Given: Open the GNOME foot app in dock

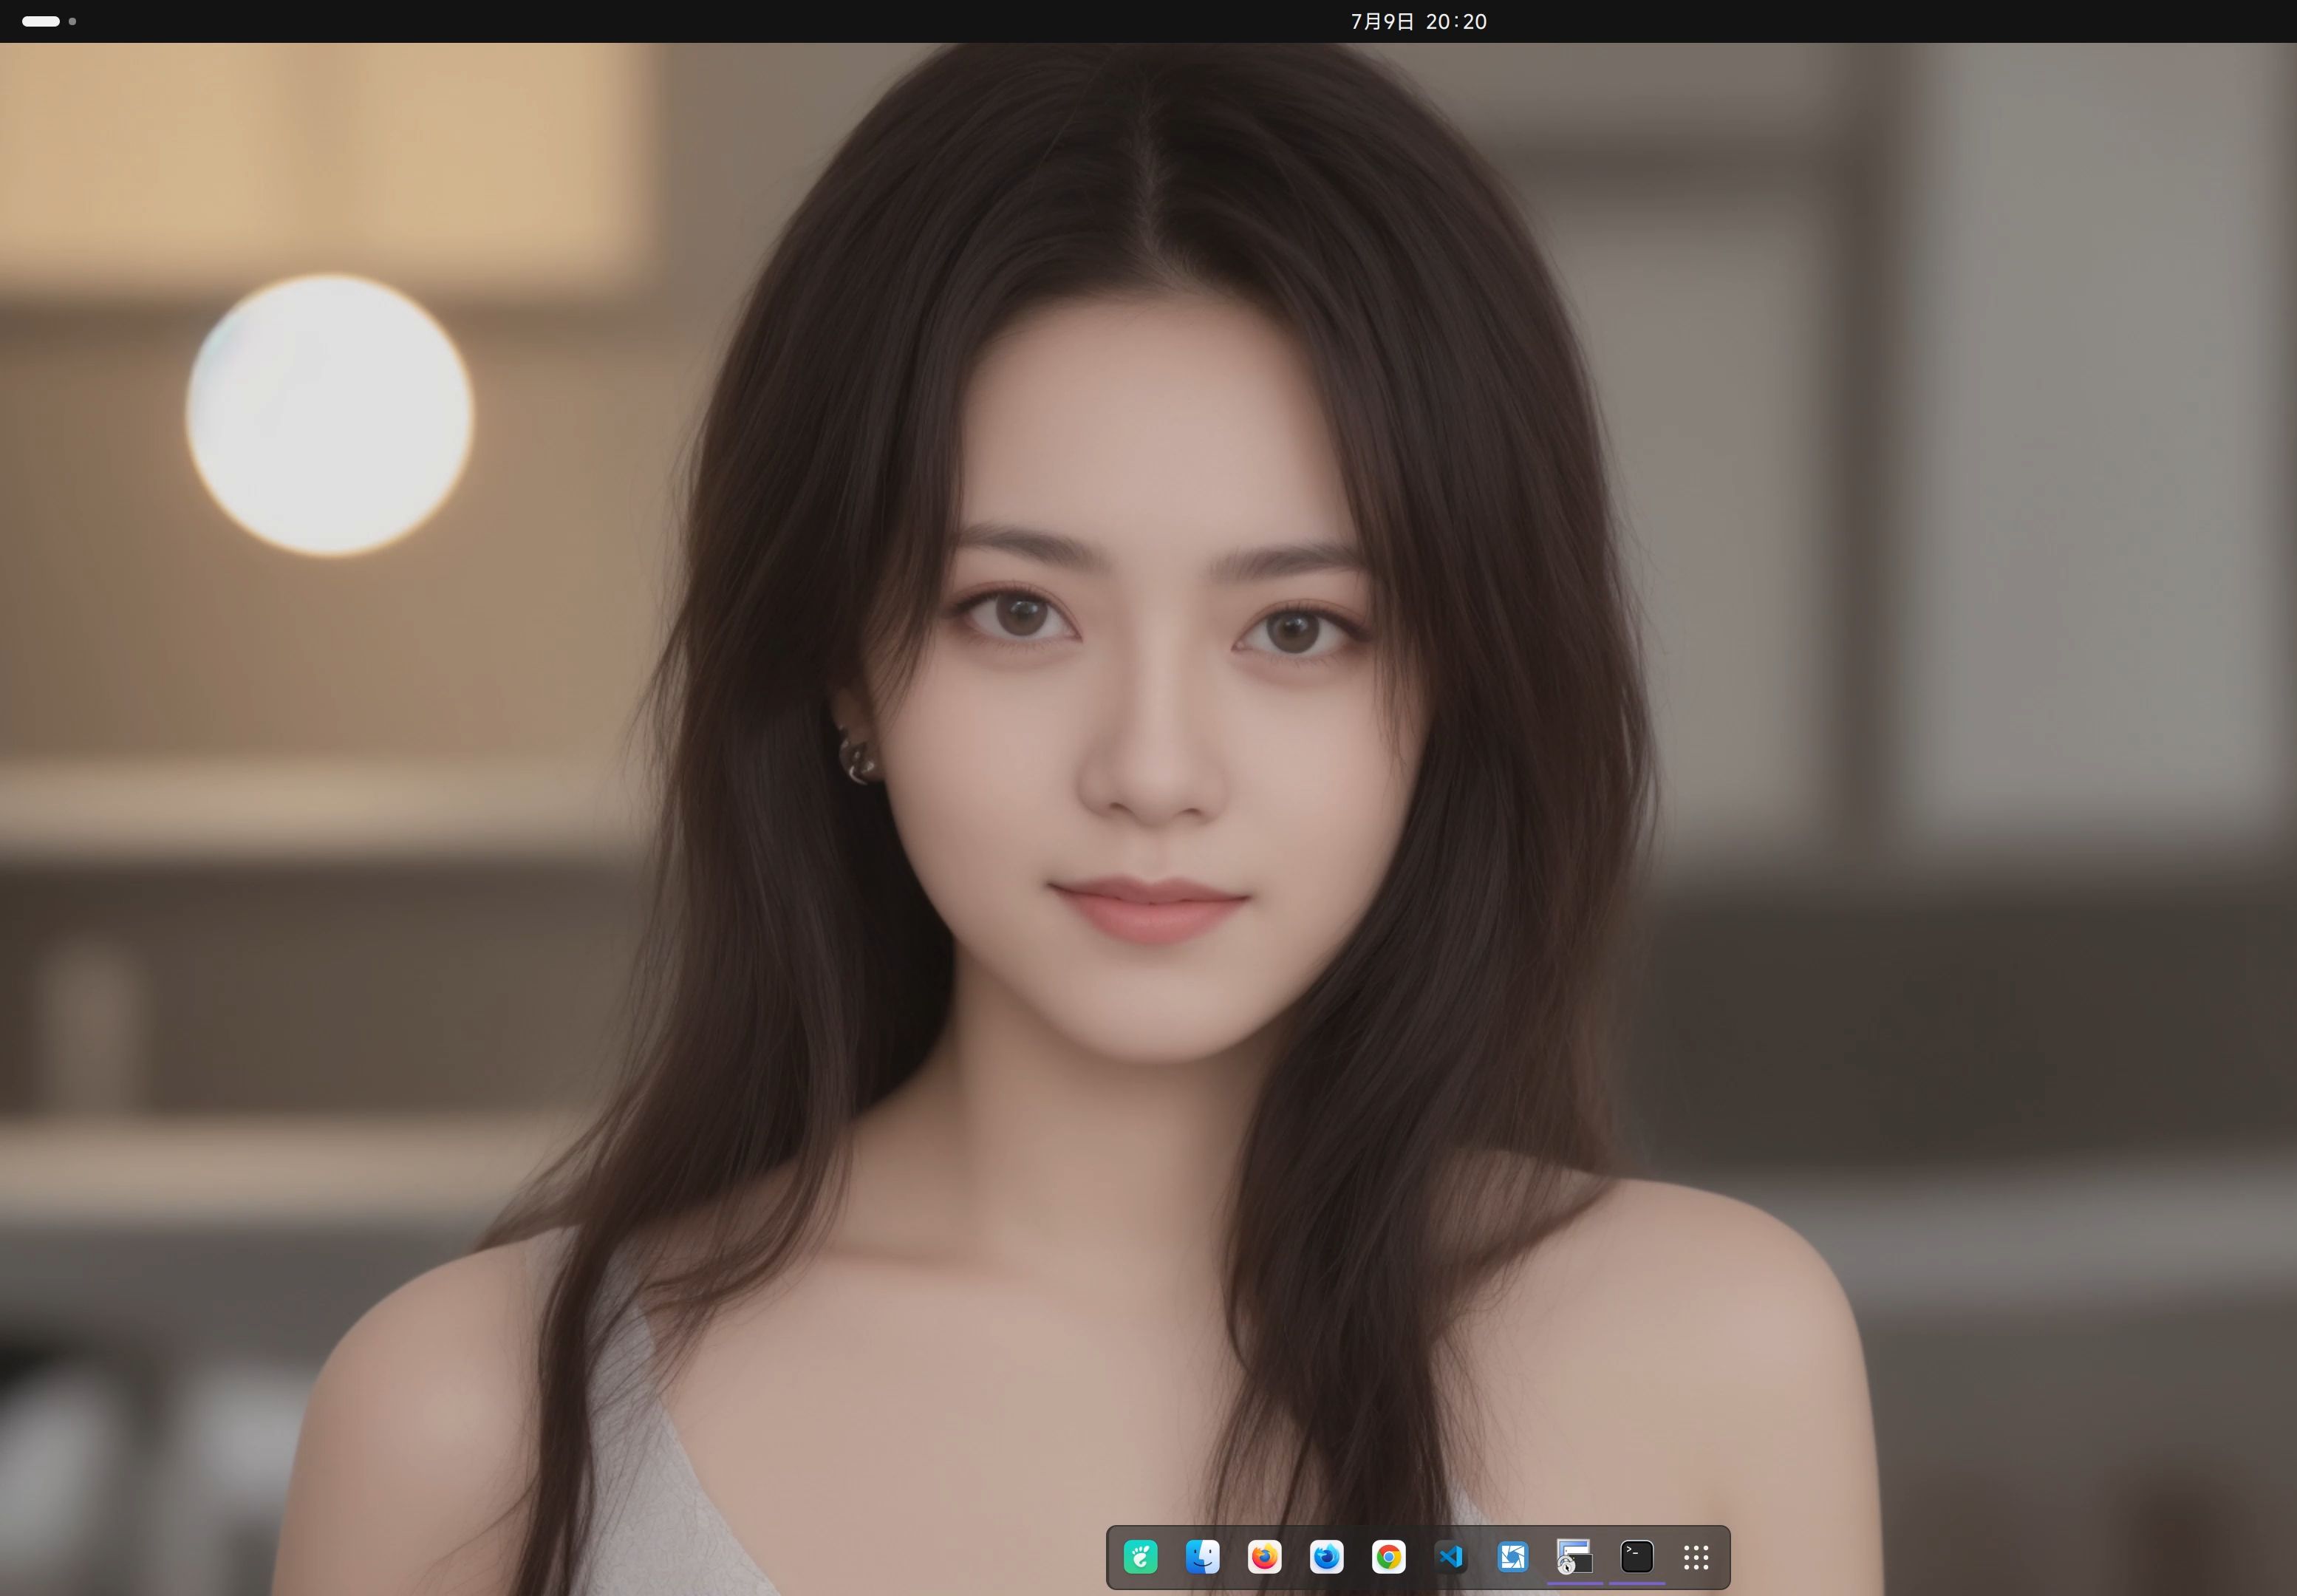Looking at the screenshot, I should point(1140,1557).
